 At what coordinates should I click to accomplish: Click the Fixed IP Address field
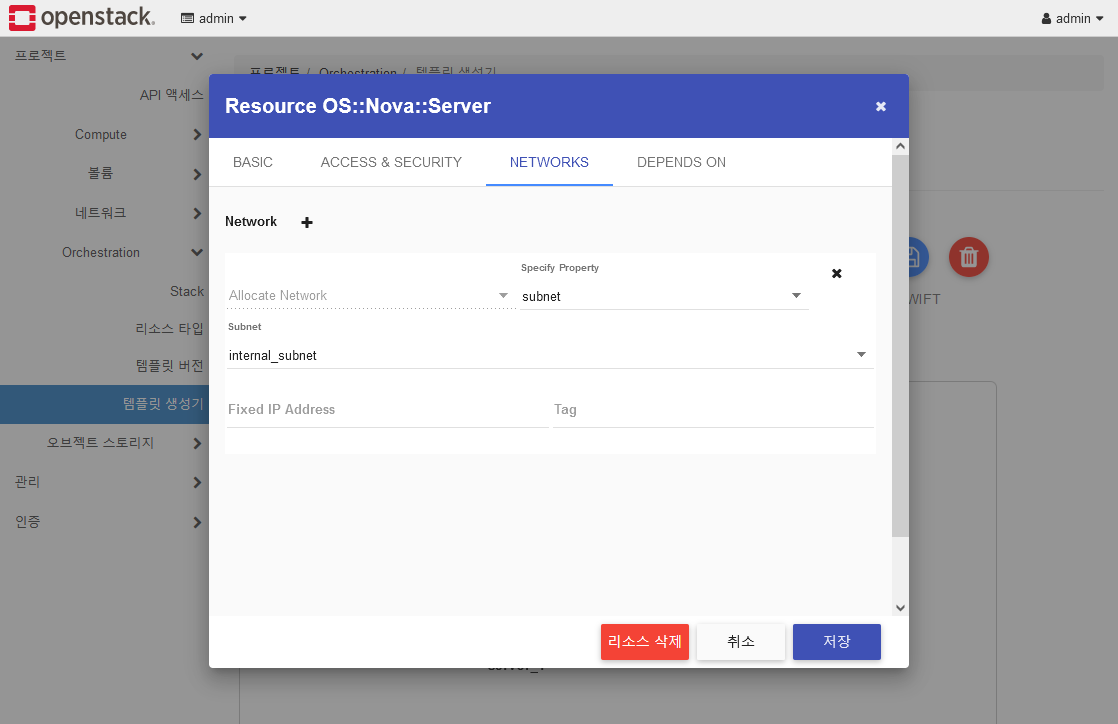pyautogui.click(x=387, y=409)
